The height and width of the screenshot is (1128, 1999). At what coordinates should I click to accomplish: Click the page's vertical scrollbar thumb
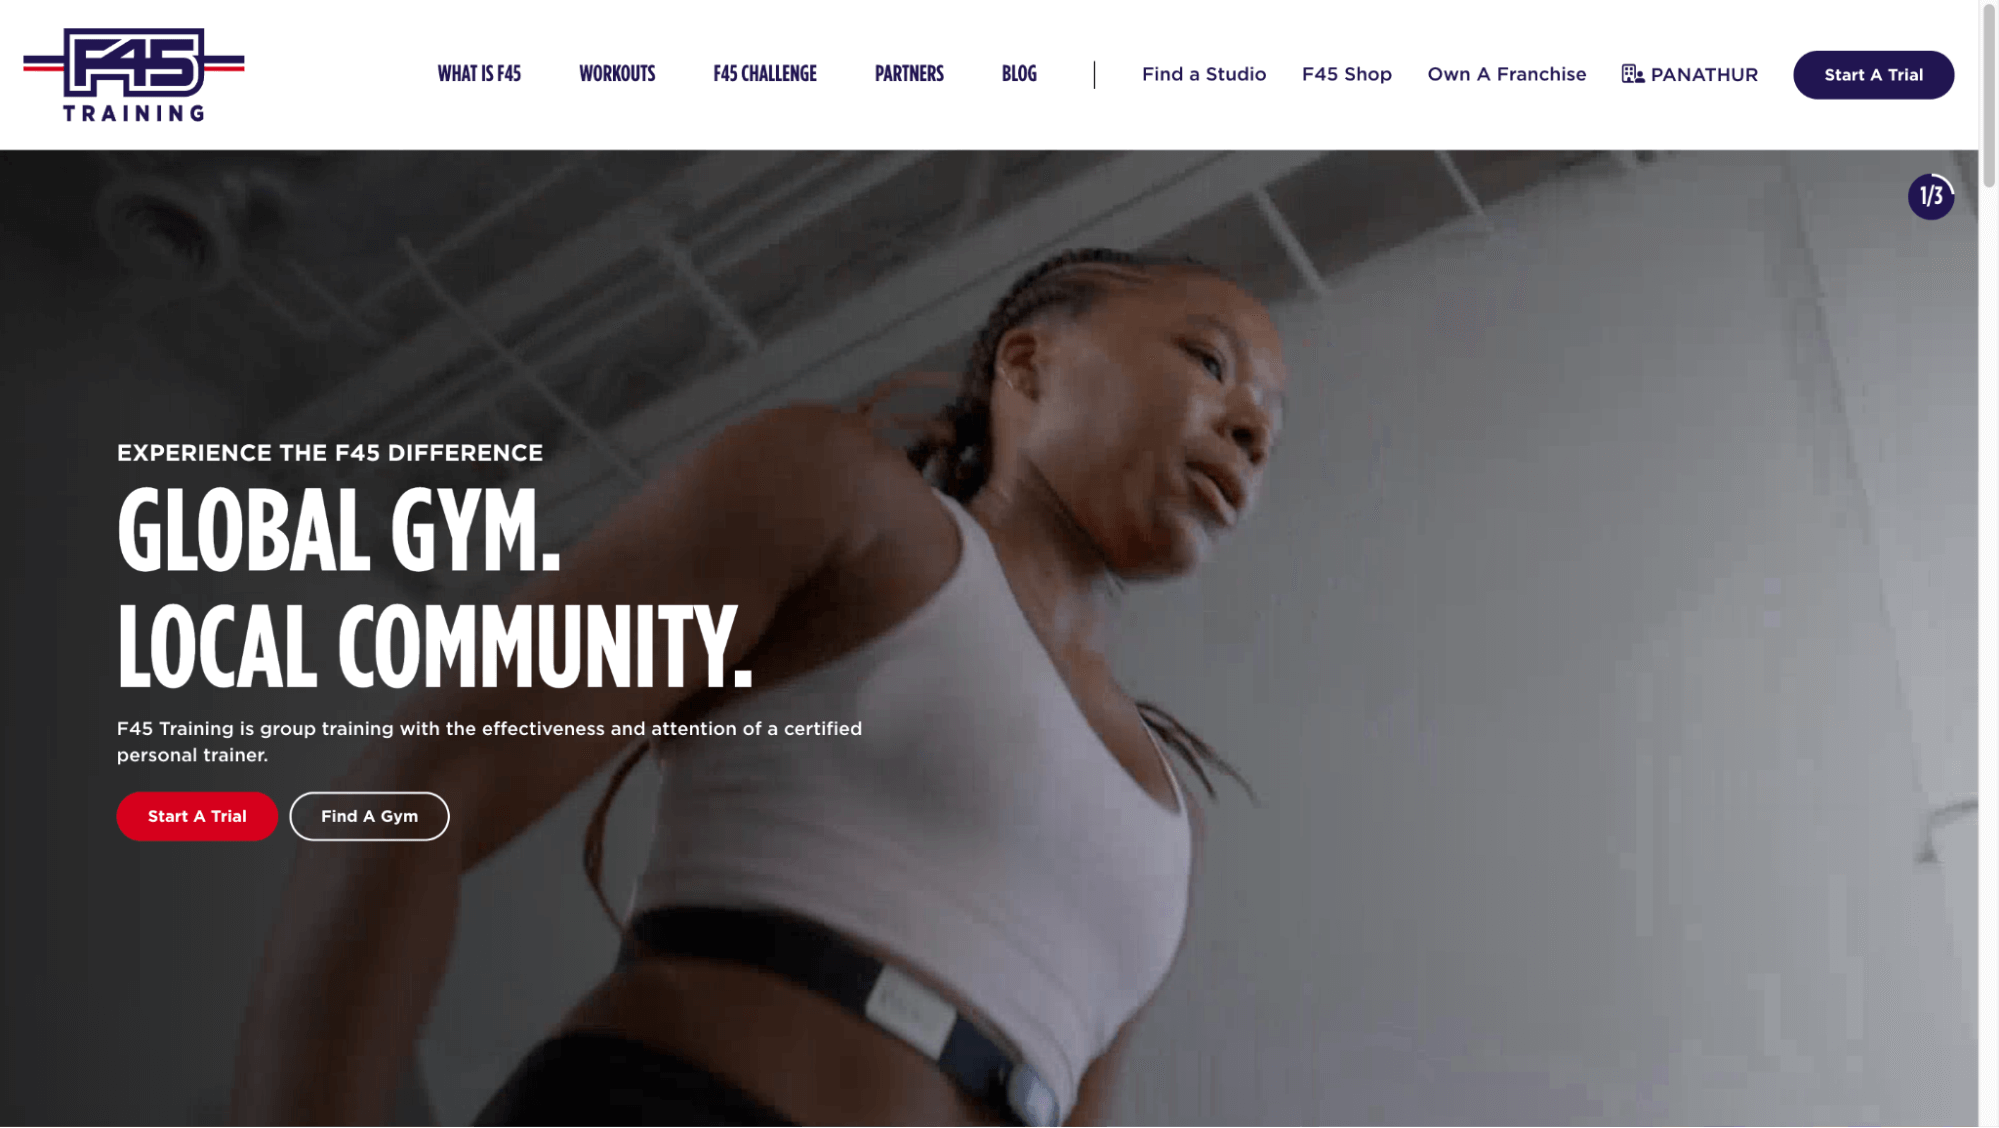[x=1989, y=95]
